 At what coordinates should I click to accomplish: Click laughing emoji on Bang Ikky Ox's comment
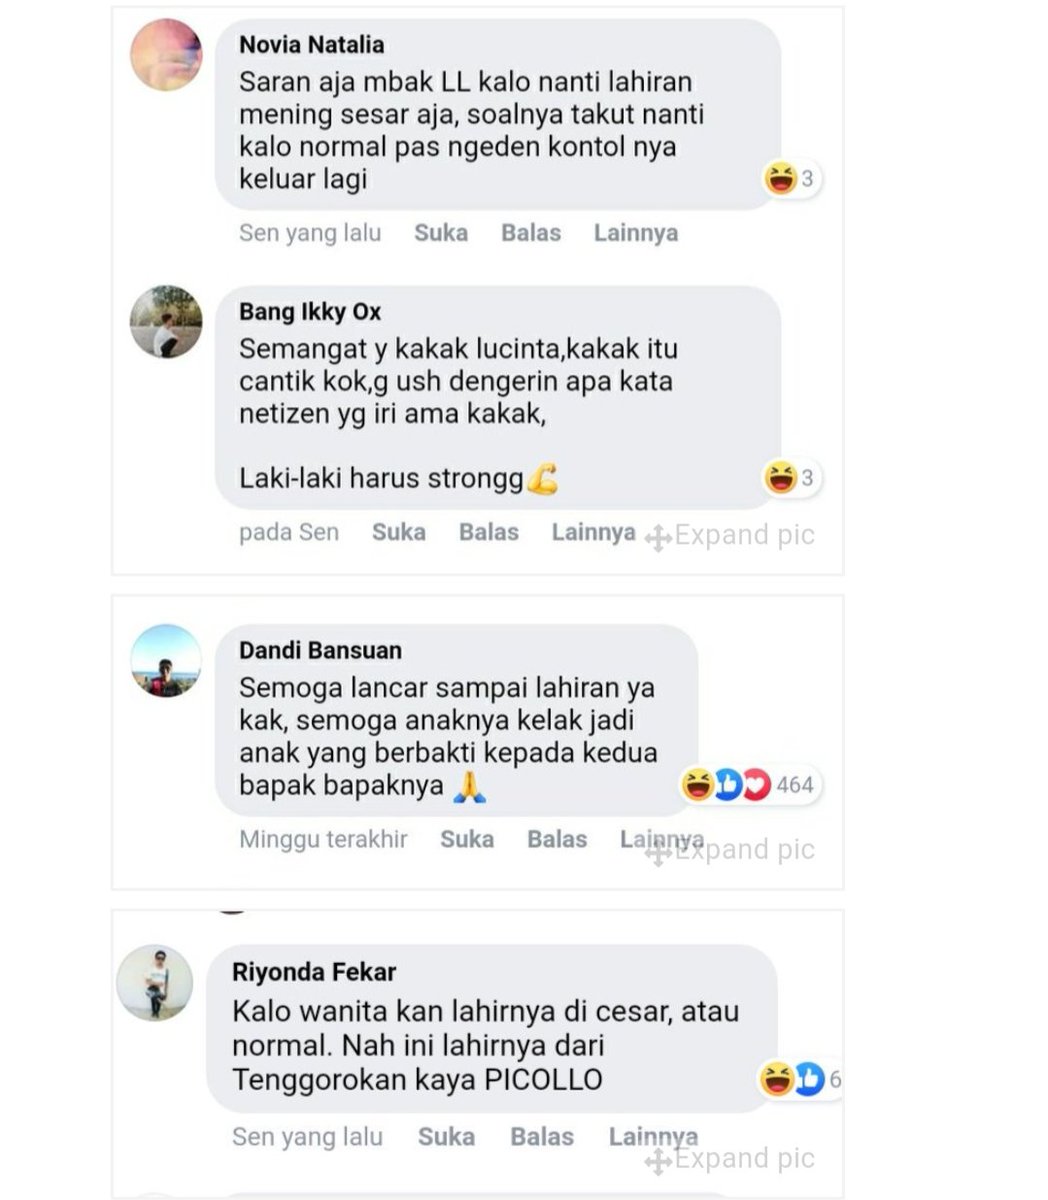pos(779,478)
